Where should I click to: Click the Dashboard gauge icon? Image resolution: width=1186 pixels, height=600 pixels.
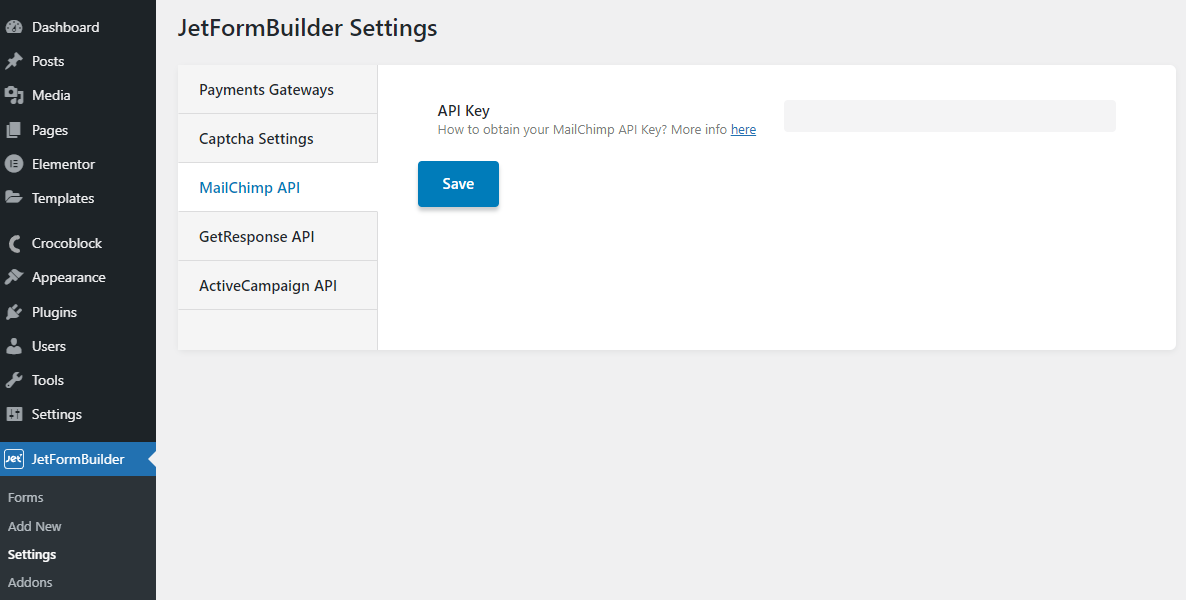(14, 27)
